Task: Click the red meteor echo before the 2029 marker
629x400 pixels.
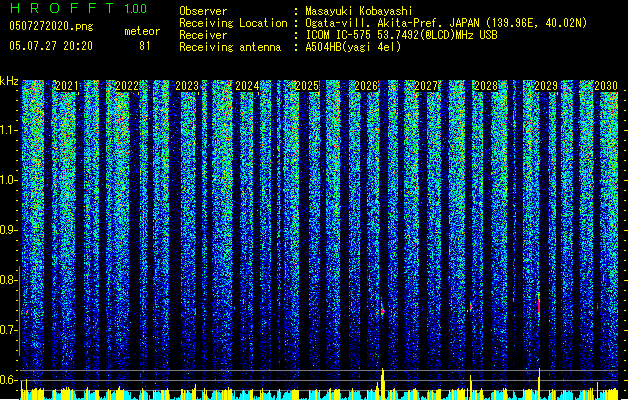Action: pos(539,305)
